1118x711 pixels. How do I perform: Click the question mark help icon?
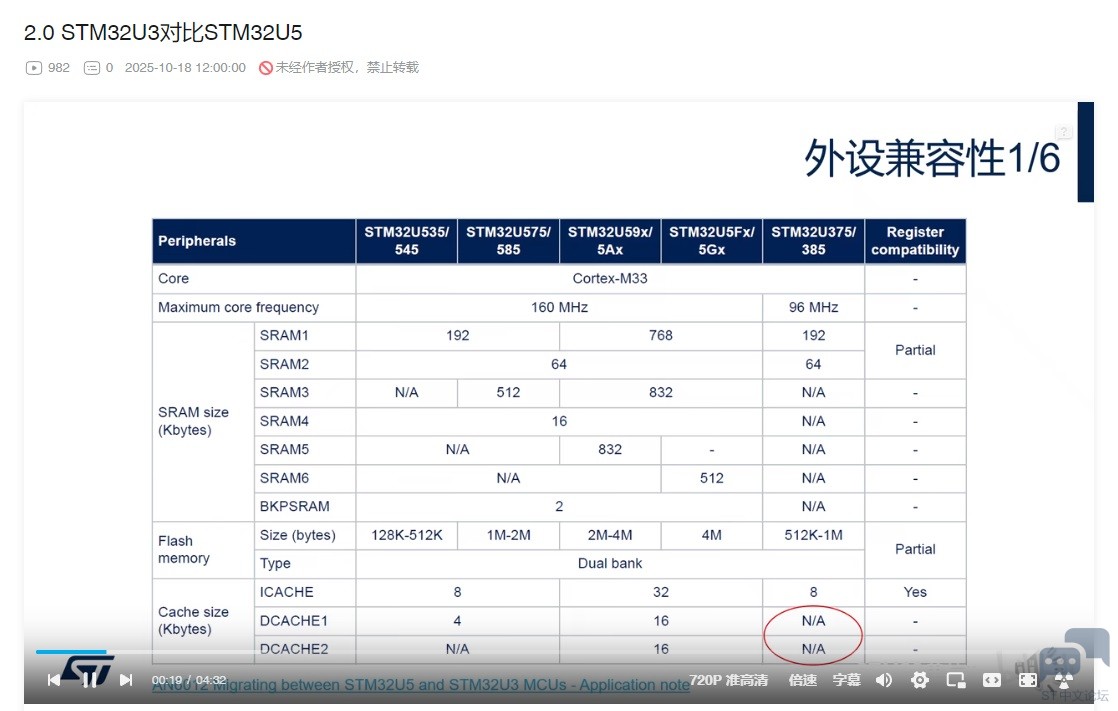[x=1063, y=132]
